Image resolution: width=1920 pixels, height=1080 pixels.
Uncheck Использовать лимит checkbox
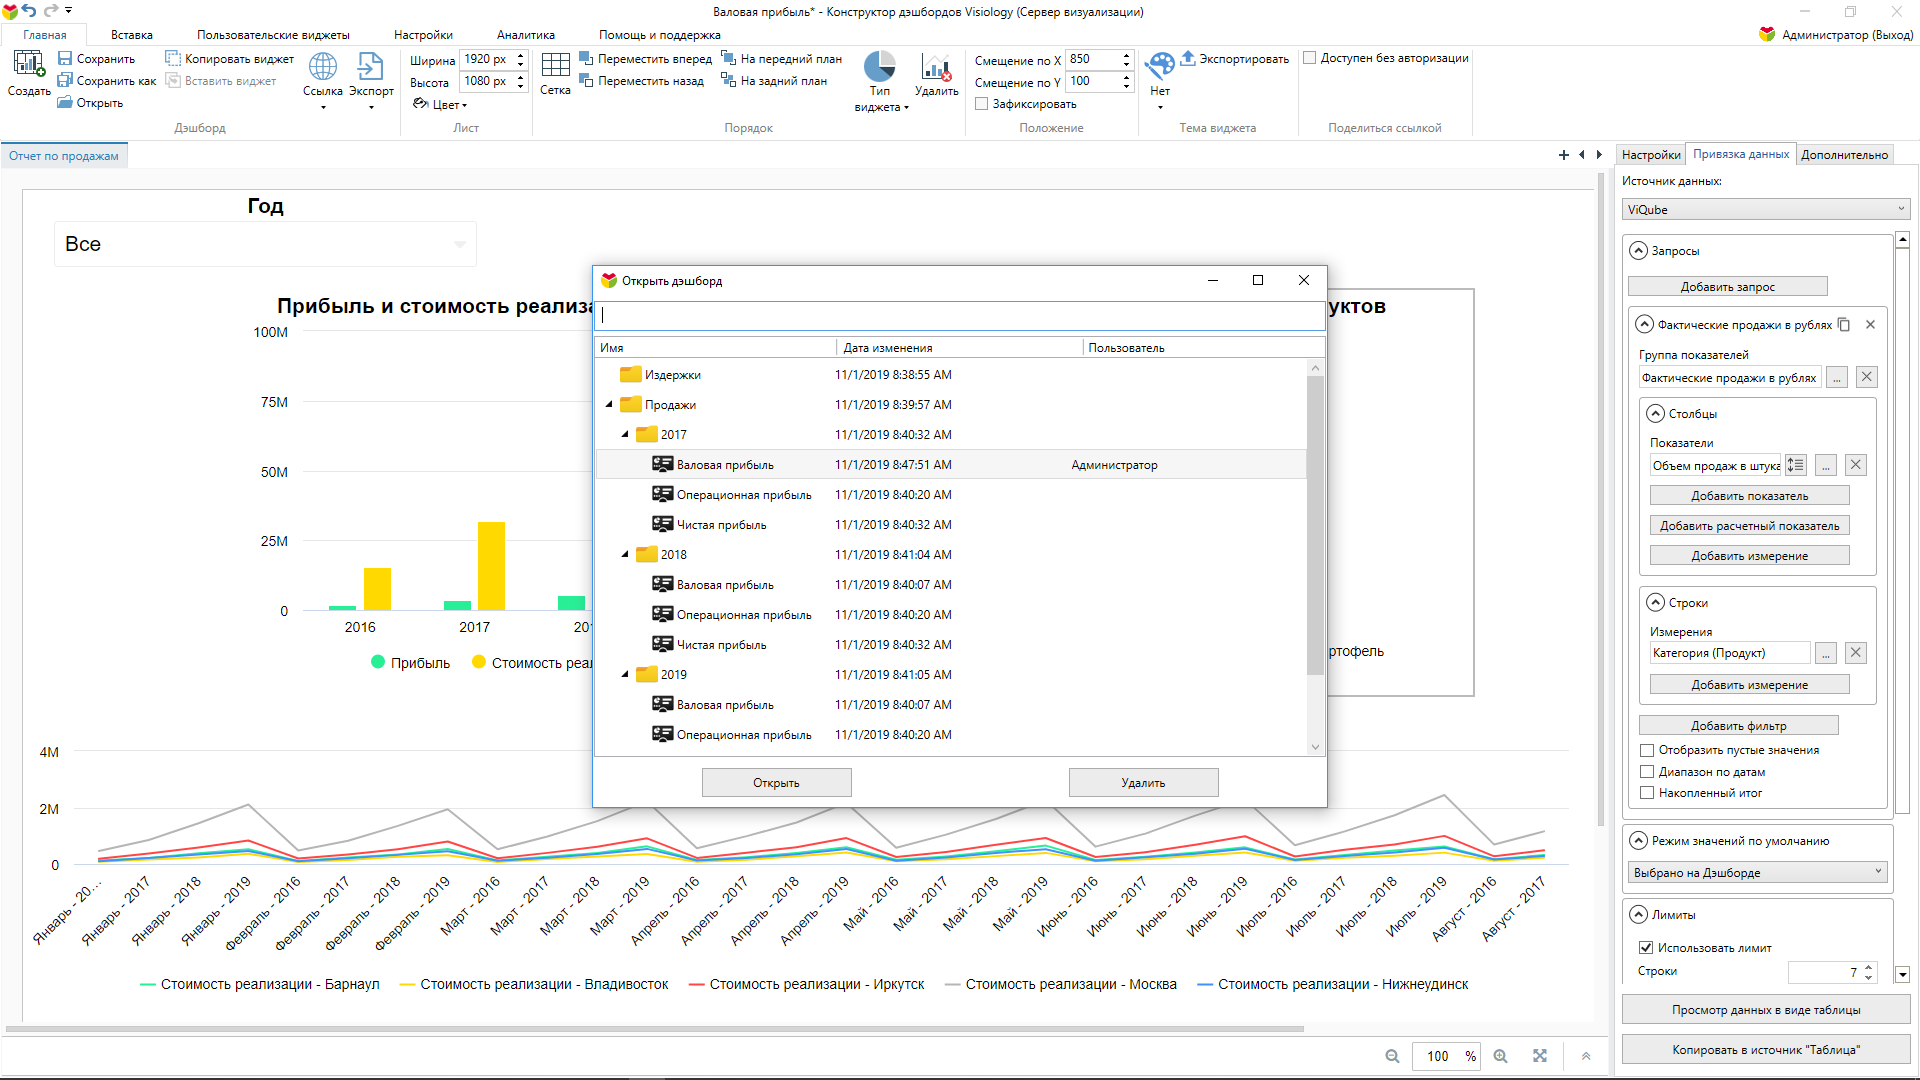point(1645,947)
